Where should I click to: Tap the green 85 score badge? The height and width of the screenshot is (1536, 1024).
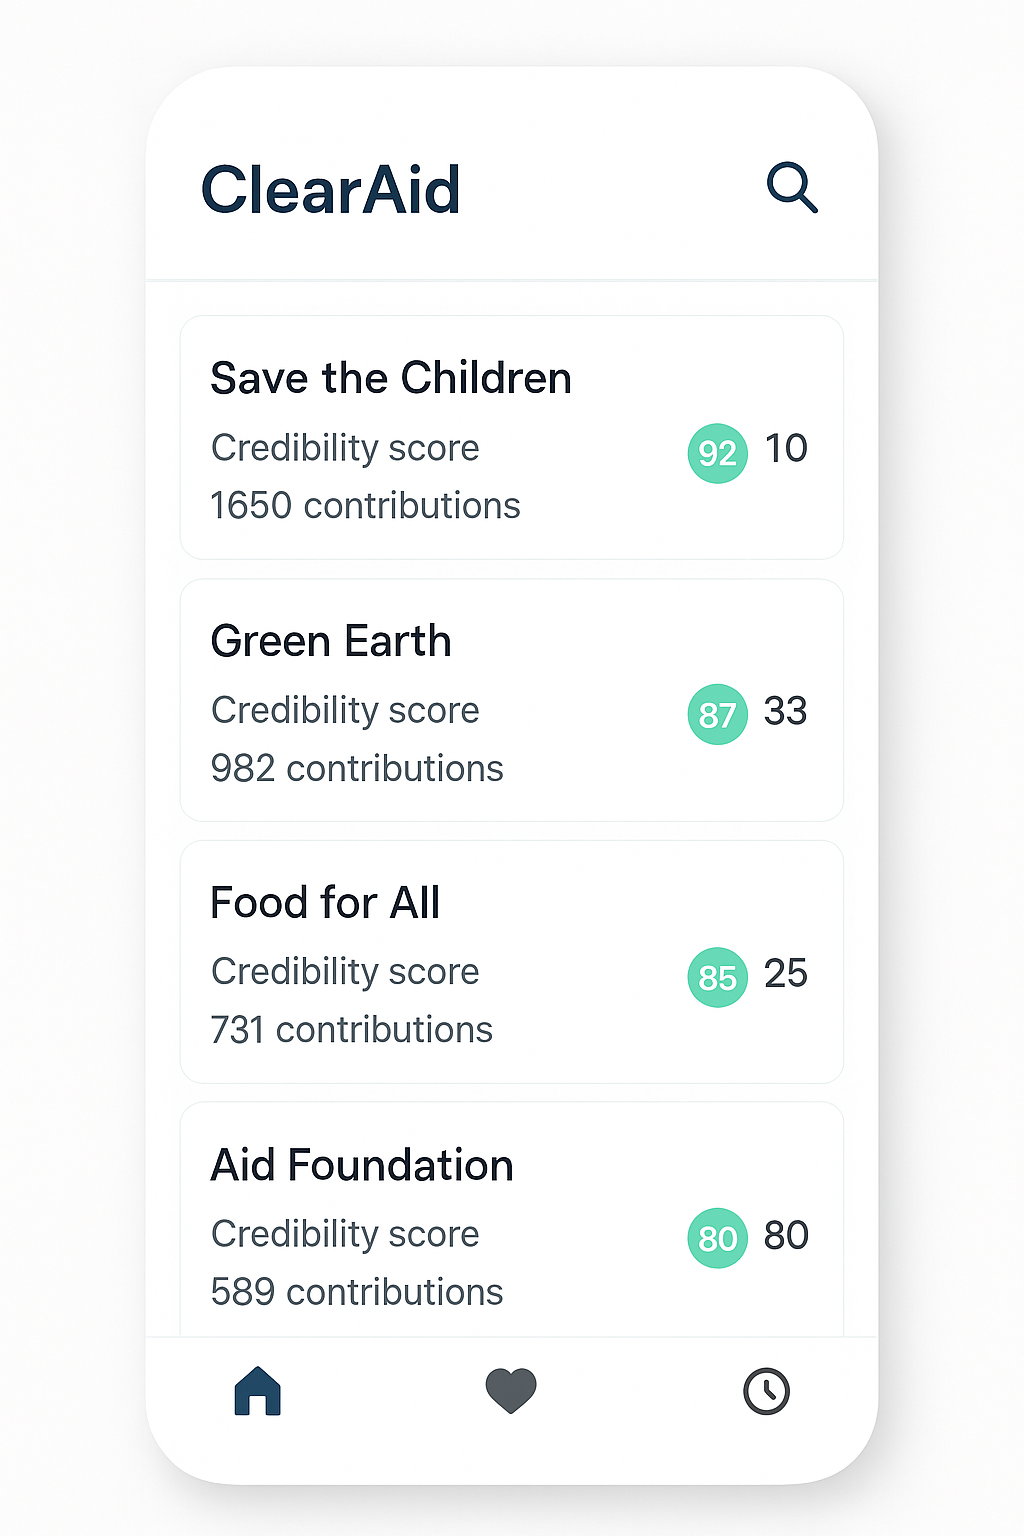click(x=717, y=977)
